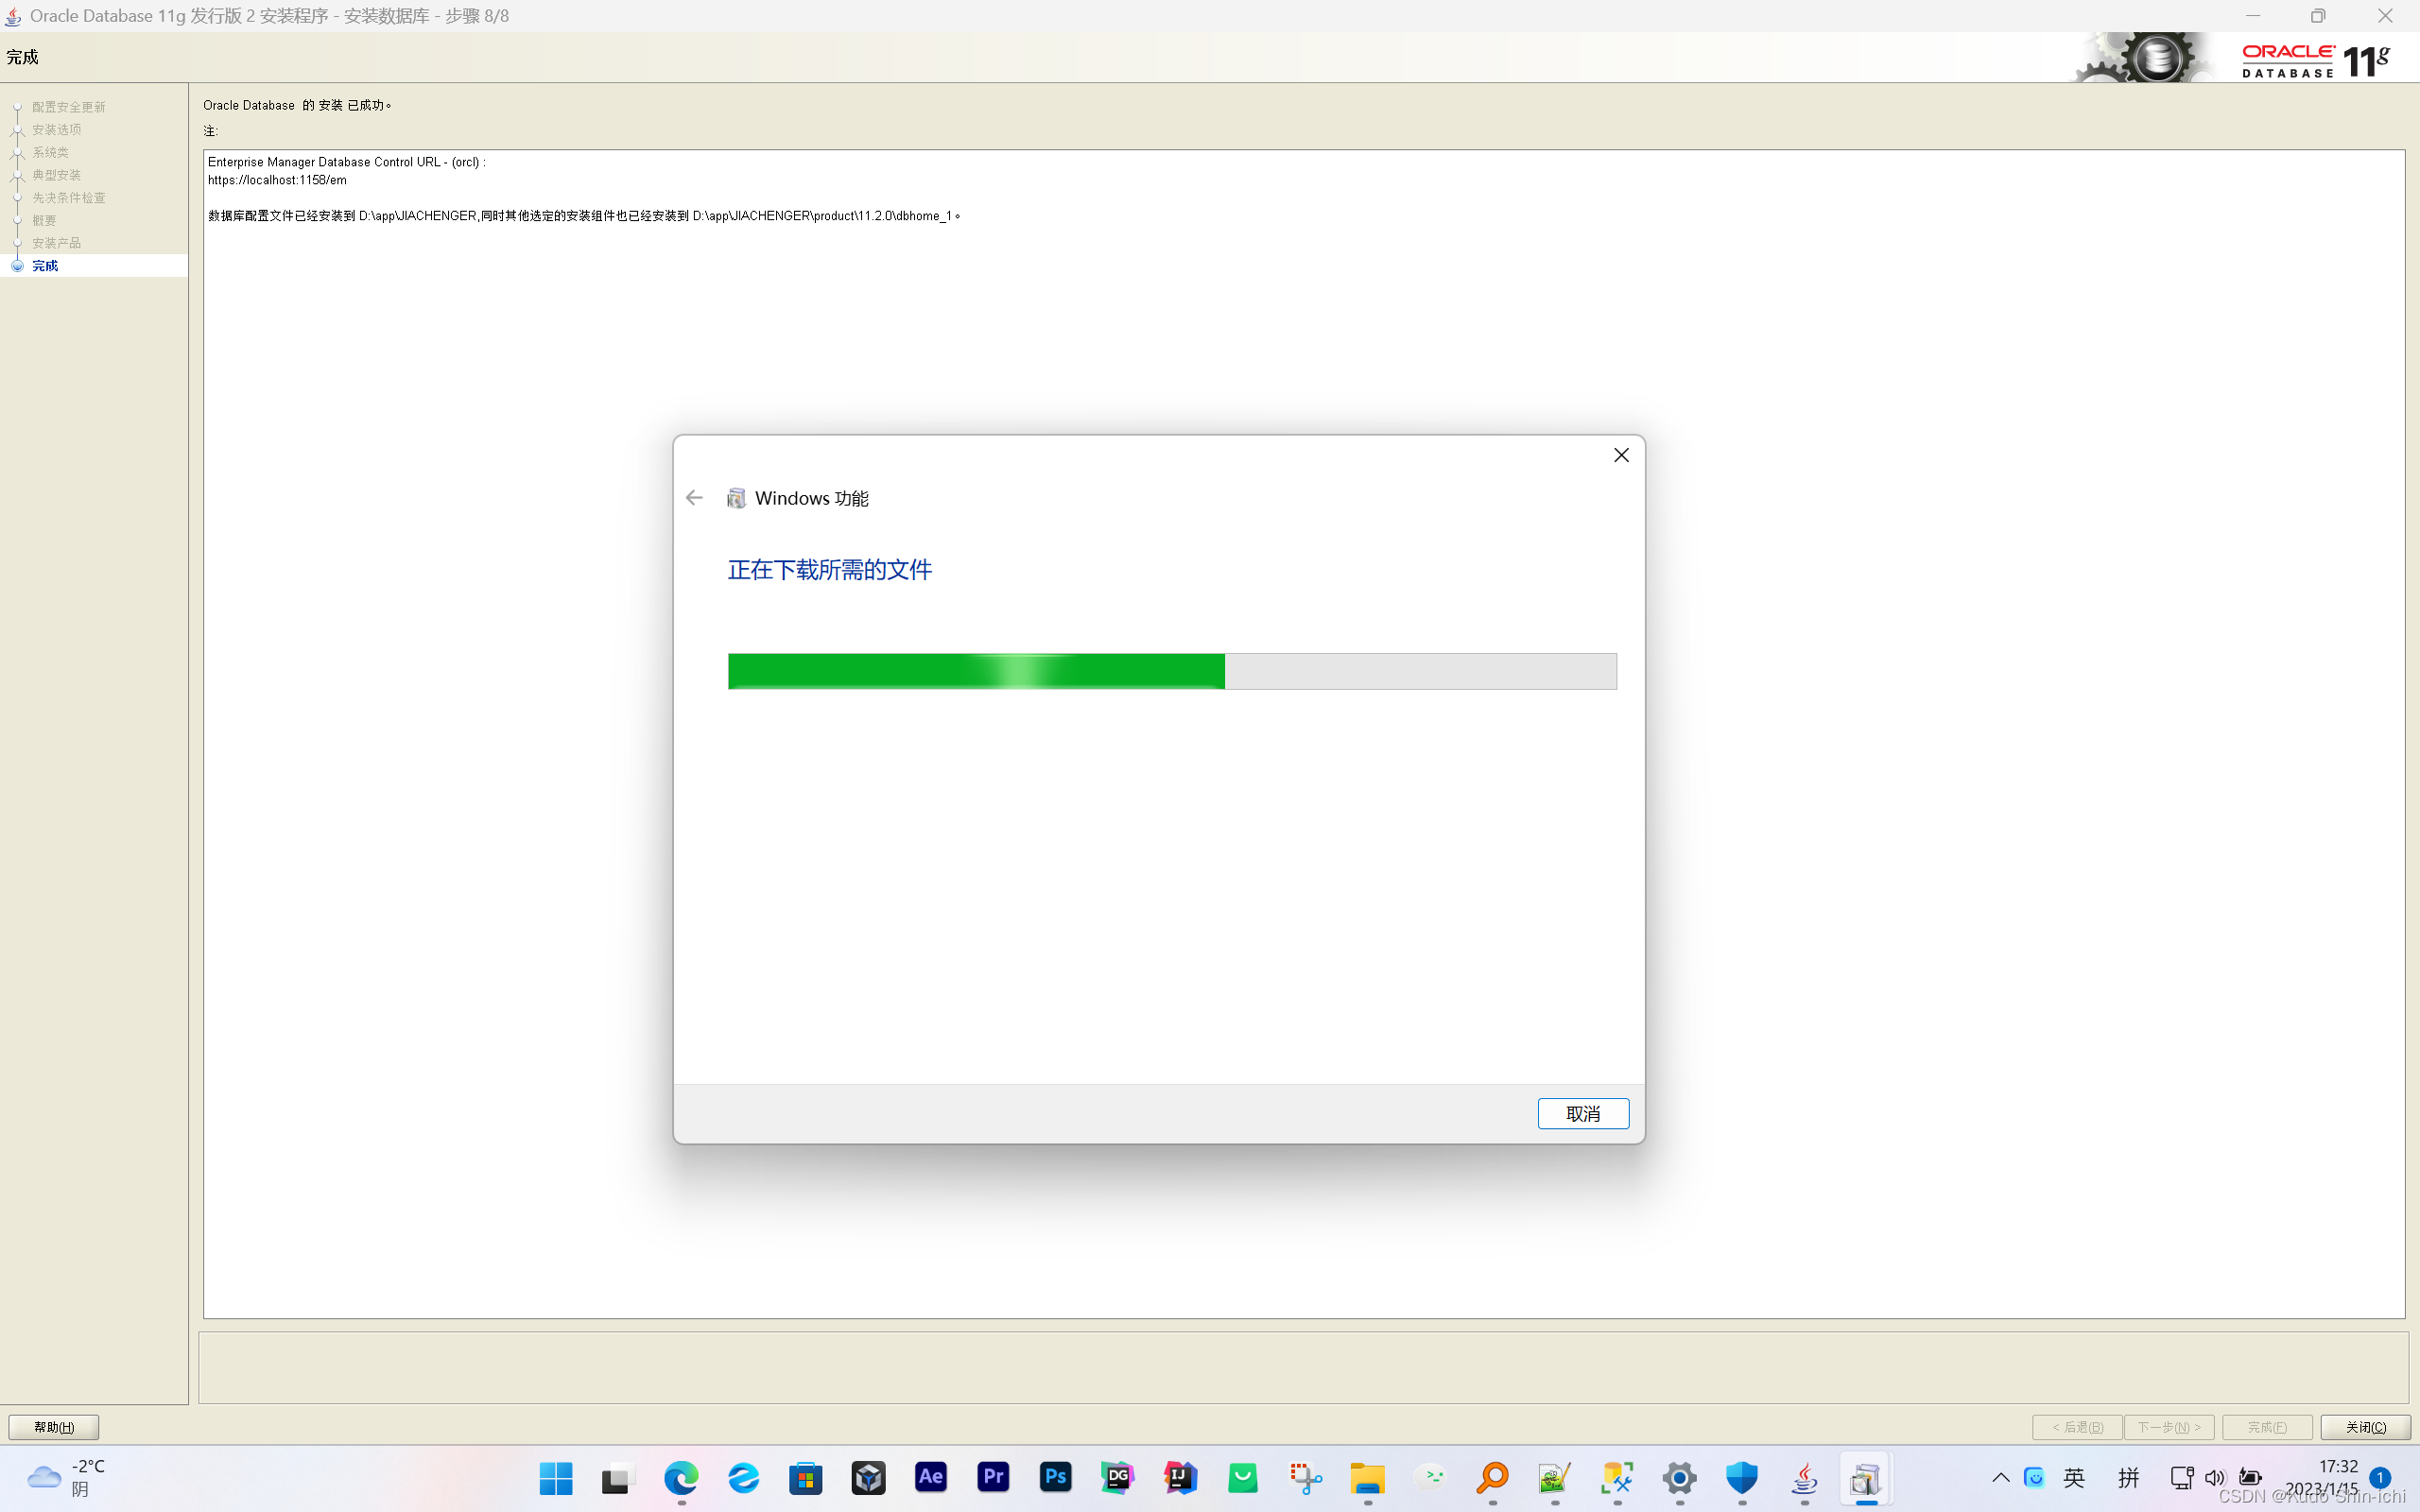Switch to Windows Features taskbar icon
Screen dimensions: 2420x1512
[x=1866, y=1477]
